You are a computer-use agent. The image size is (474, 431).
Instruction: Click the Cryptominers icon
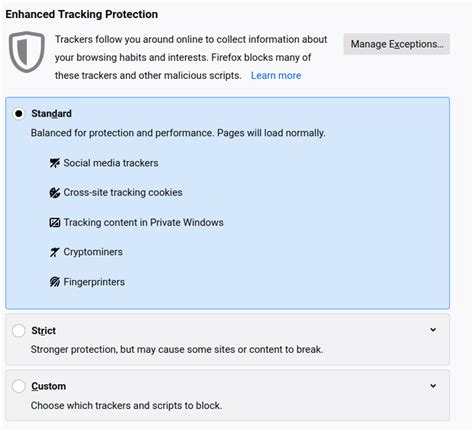tap(55, 252)
